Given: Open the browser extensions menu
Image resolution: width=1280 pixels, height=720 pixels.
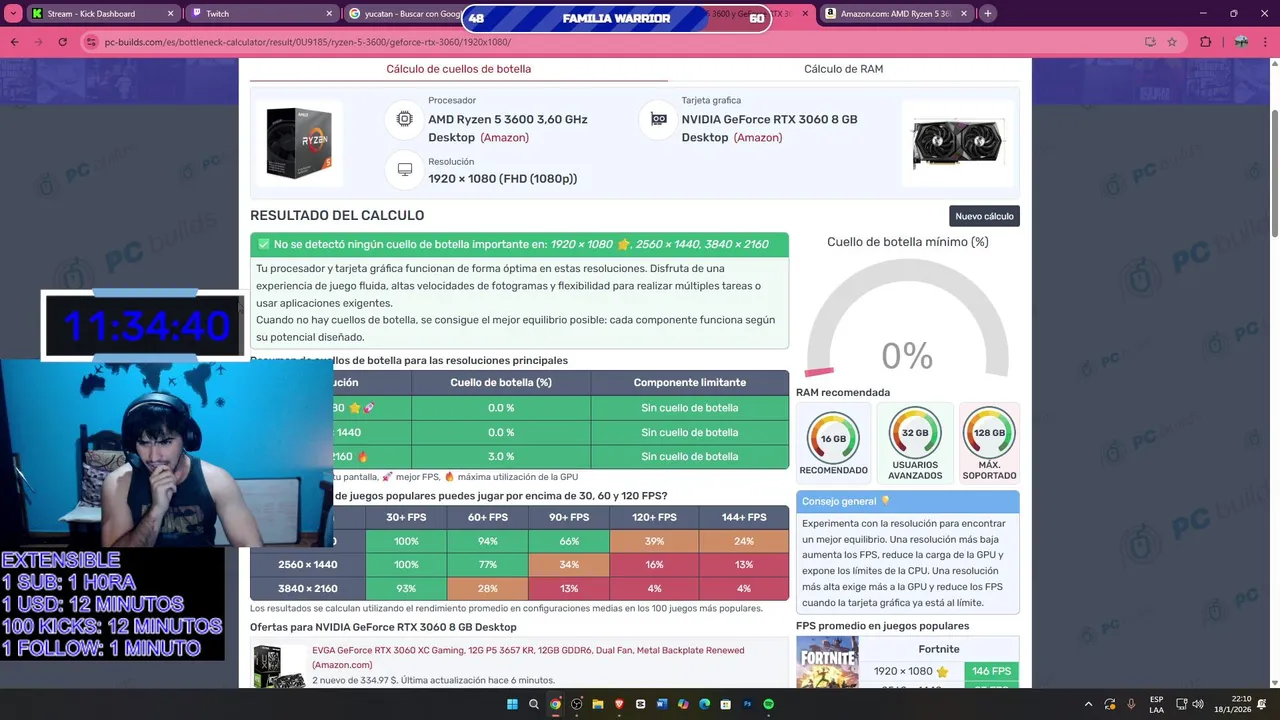Looking at the screenshot, I should pos(1205,42).
